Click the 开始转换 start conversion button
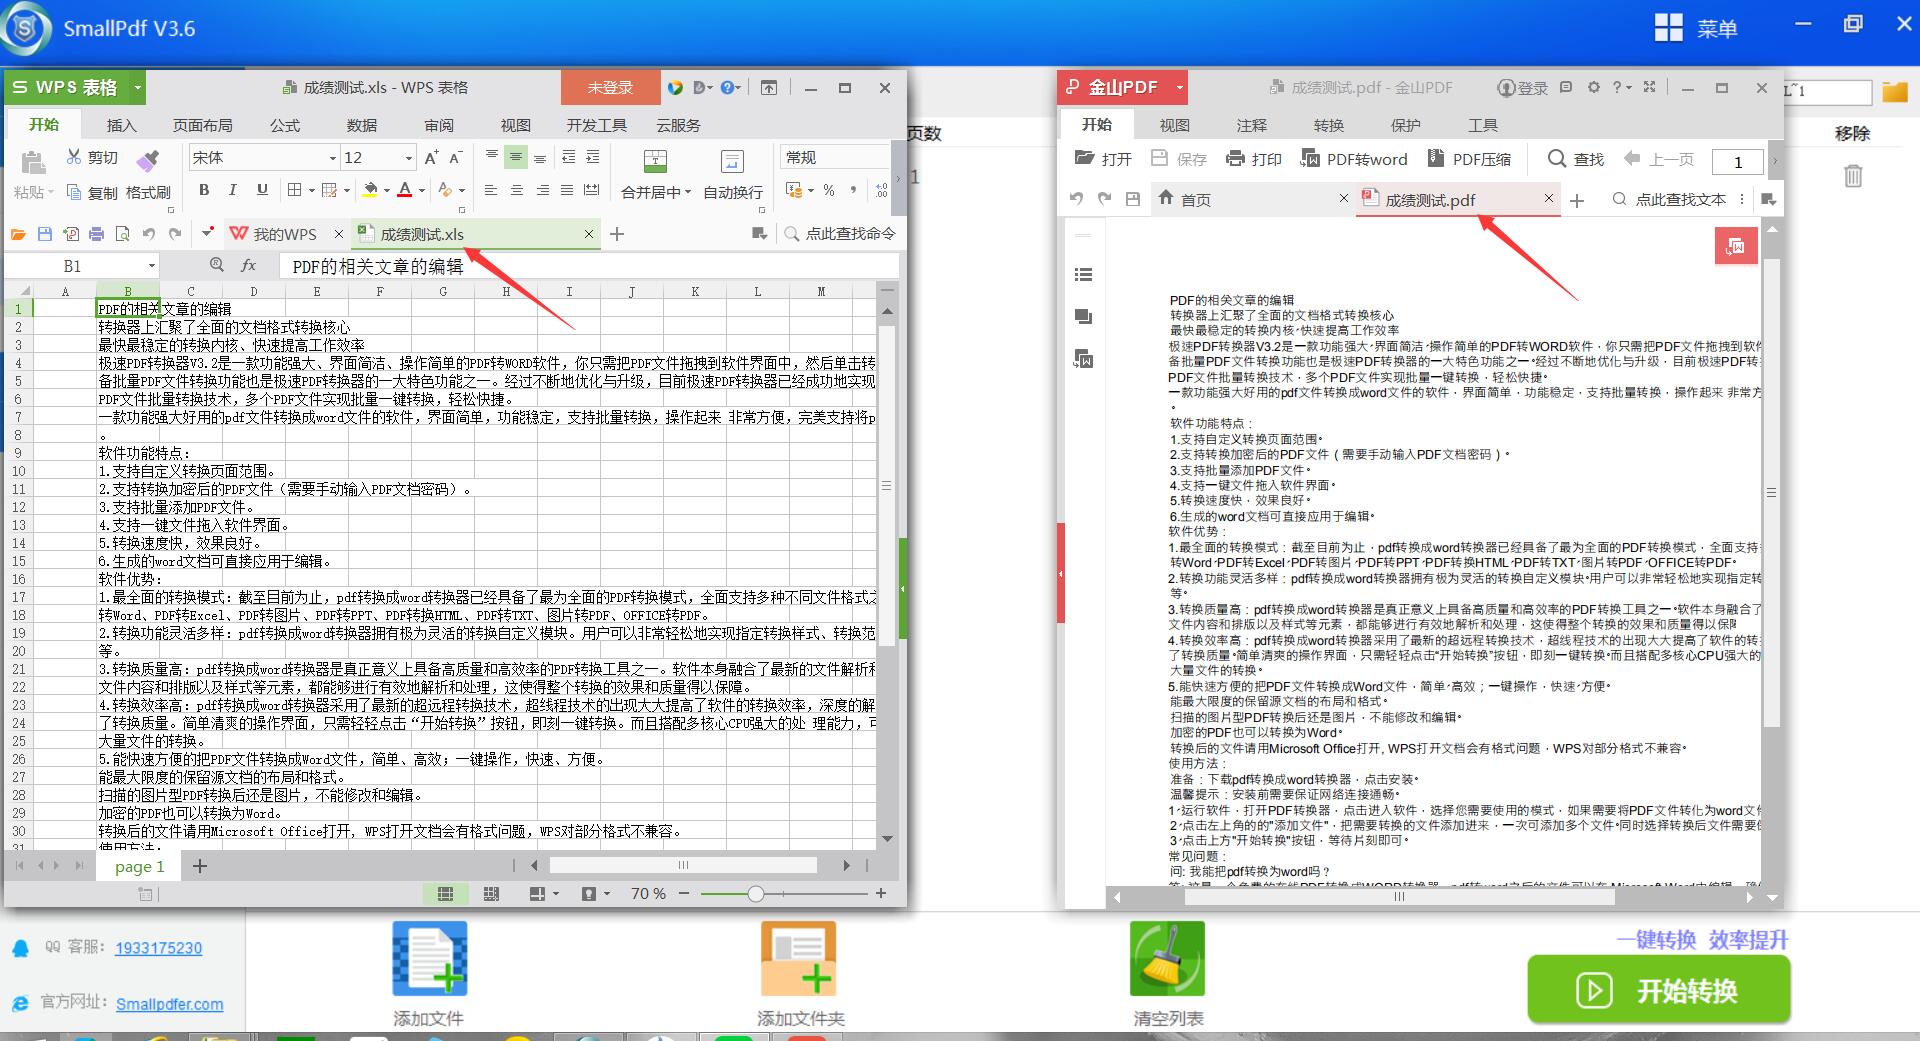Screen dimensions: 1920x1041 click(x=1658, y=990)
